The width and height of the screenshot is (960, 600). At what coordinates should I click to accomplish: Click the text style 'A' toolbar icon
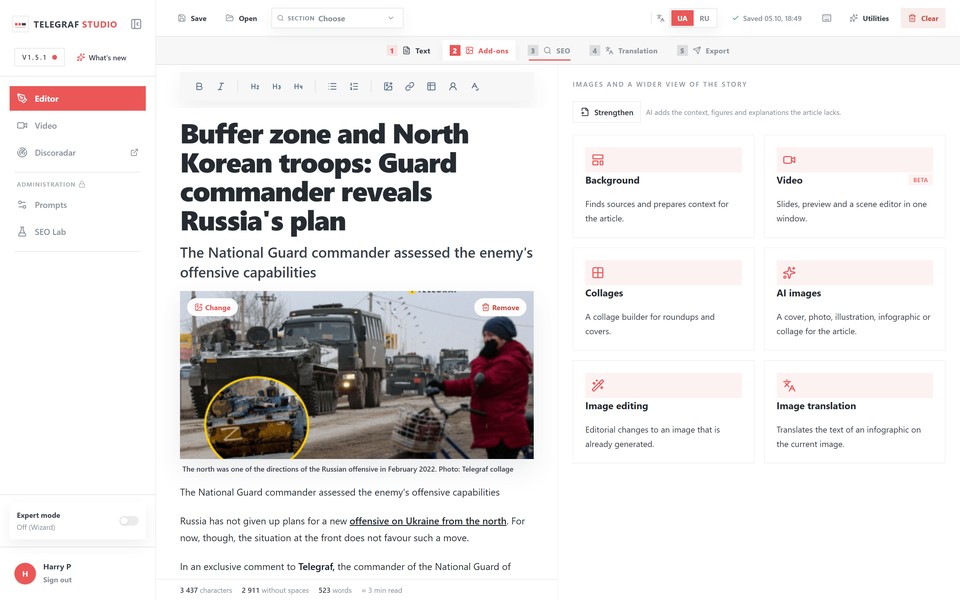(474, 86)
